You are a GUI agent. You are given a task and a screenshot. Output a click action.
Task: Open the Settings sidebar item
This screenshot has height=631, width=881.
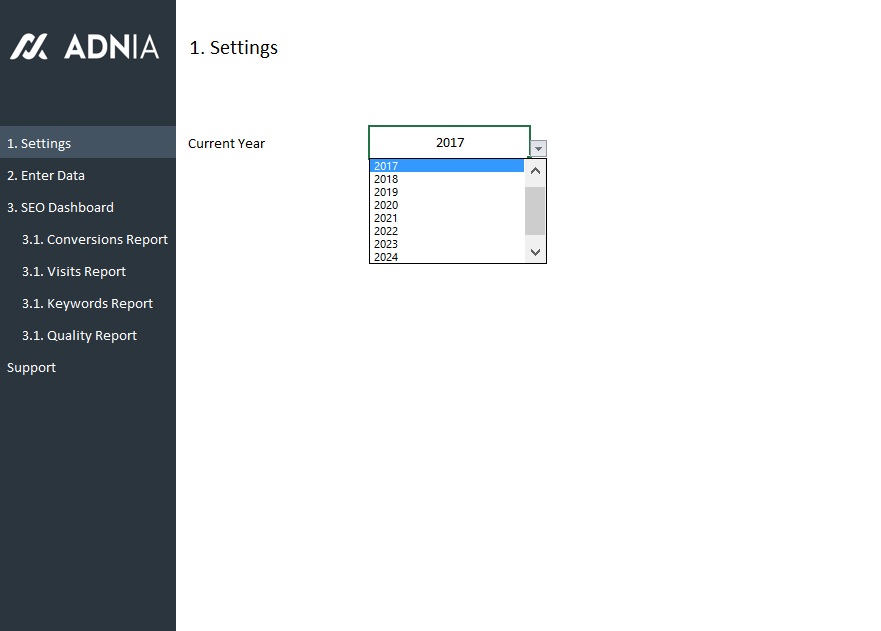tap(39, 143)
